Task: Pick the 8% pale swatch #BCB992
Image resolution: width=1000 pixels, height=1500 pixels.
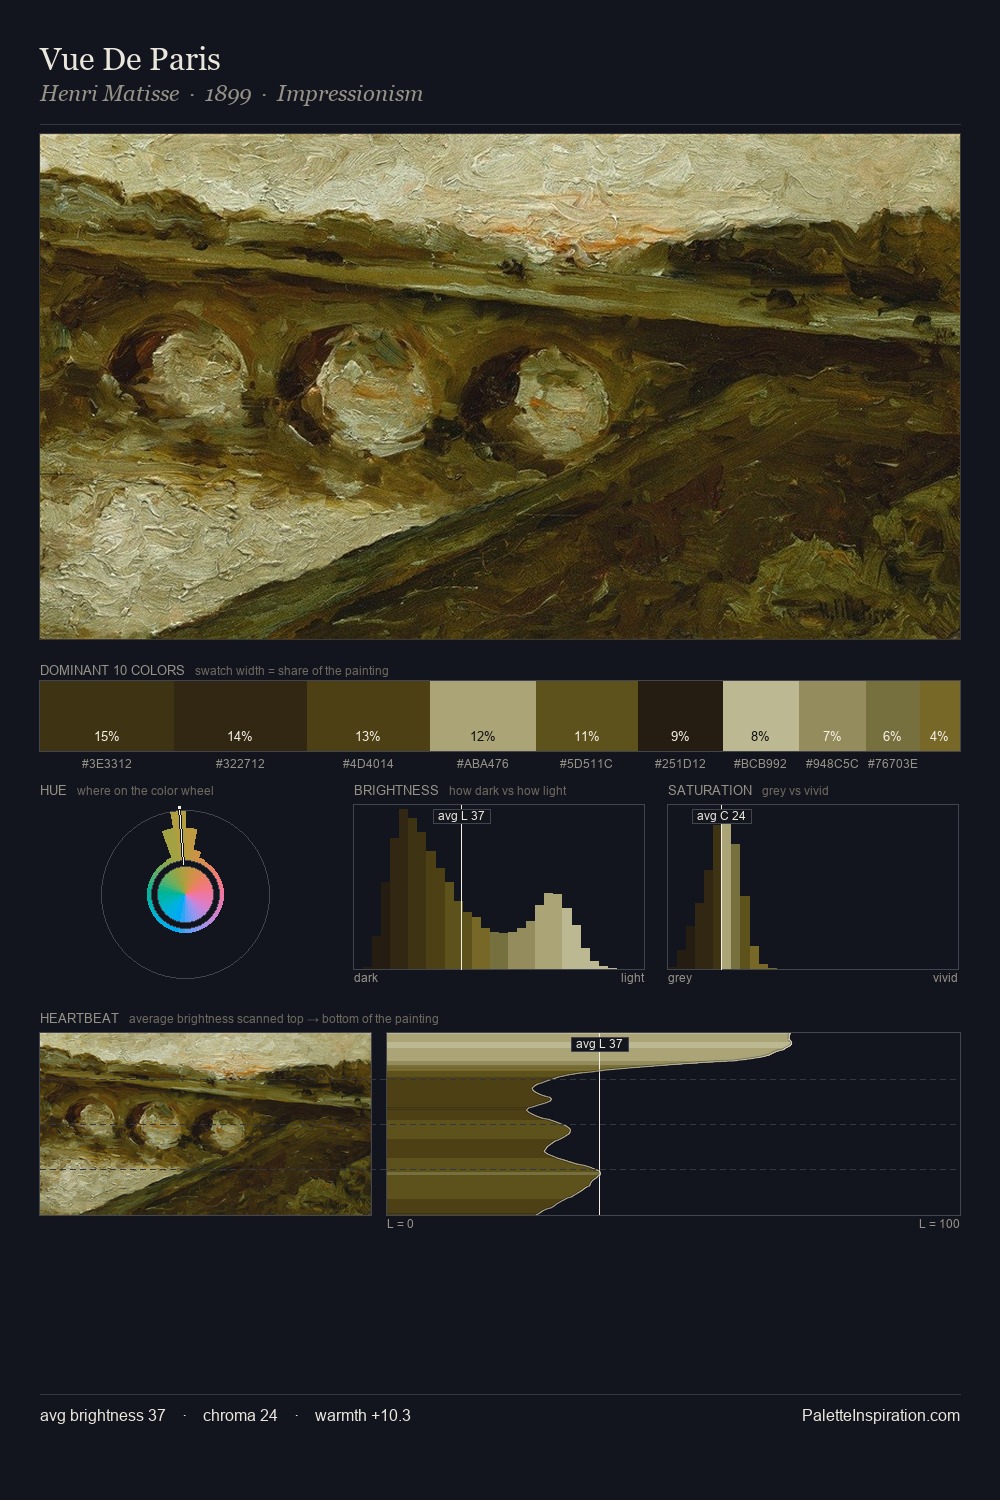Action: [x=761, y=716]
